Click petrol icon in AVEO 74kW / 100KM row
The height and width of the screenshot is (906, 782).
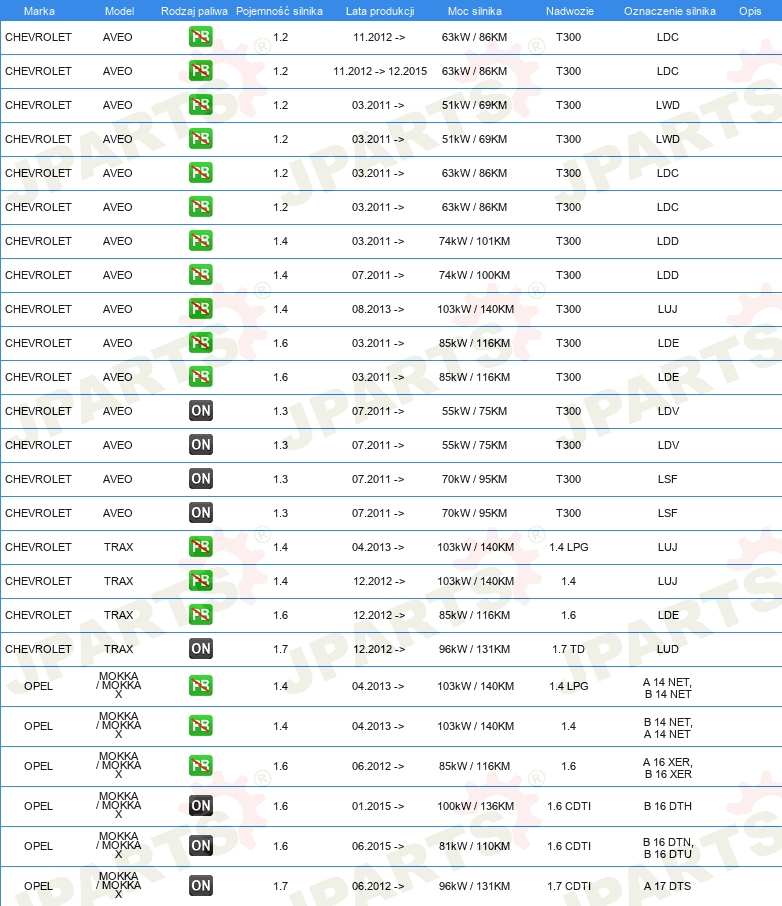(201, 274)
